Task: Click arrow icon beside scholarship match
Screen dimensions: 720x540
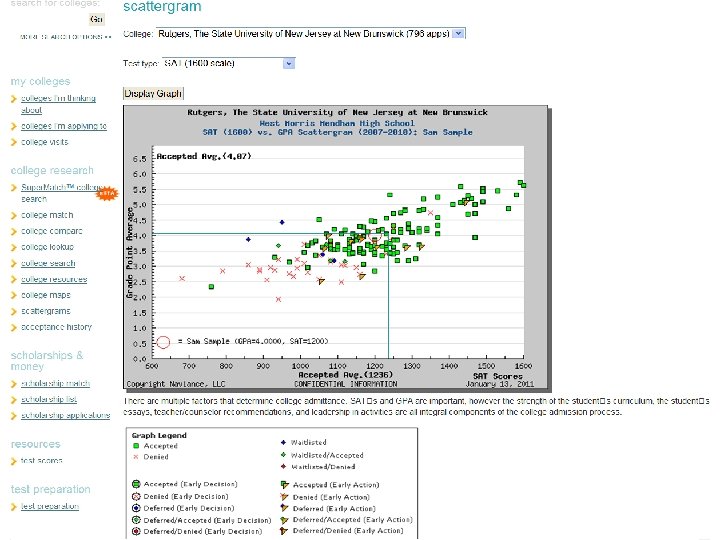Action: coord(14,384)
